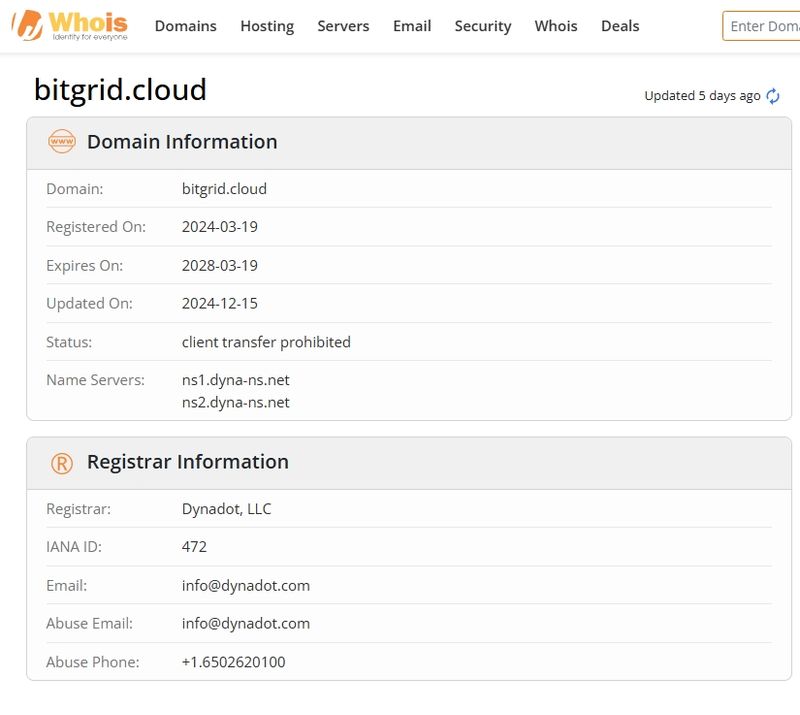Click the www globe icon beside Domain Information
This screenshot has height=715, width=800.
[62, 141]
